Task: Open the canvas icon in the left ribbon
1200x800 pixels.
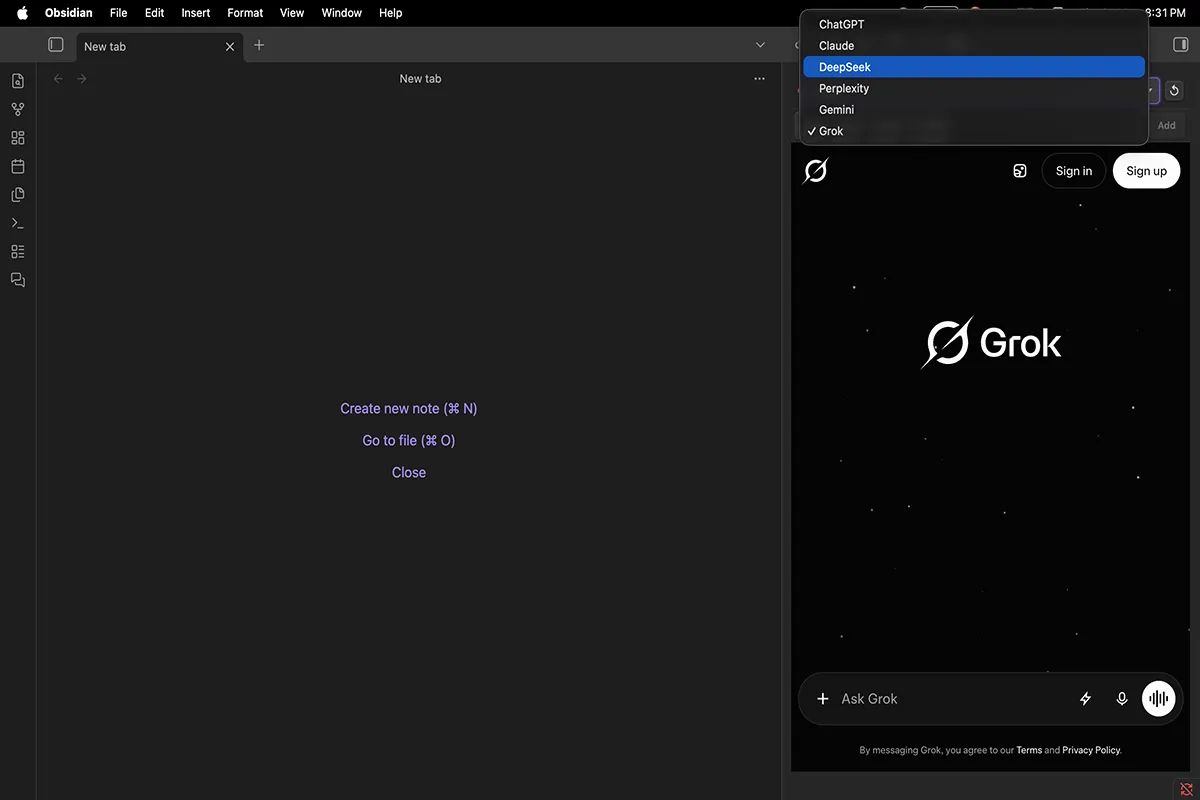Action: [x=18, y=138]
